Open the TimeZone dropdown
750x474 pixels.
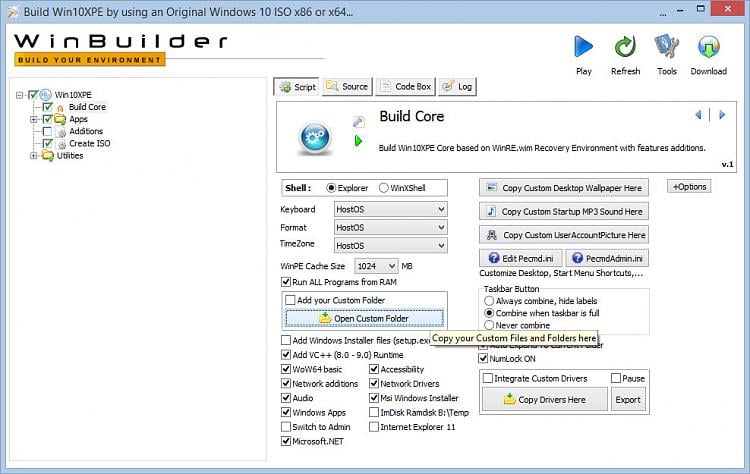390,245
